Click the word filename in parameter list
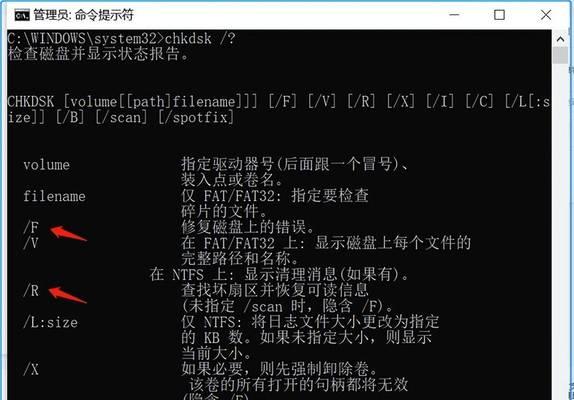The width and height of the screenshot is (574, 400). pyautogui.click(x=54, y=196)
